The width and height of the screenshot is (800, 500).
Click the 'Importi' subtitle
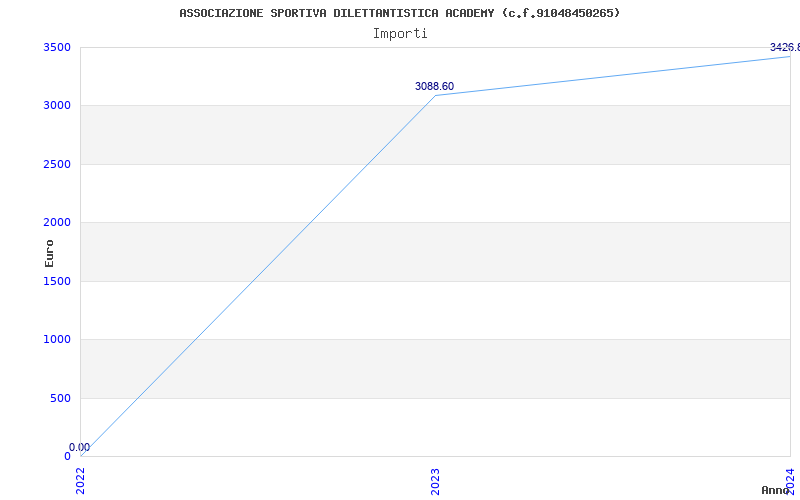coord(400,34)
